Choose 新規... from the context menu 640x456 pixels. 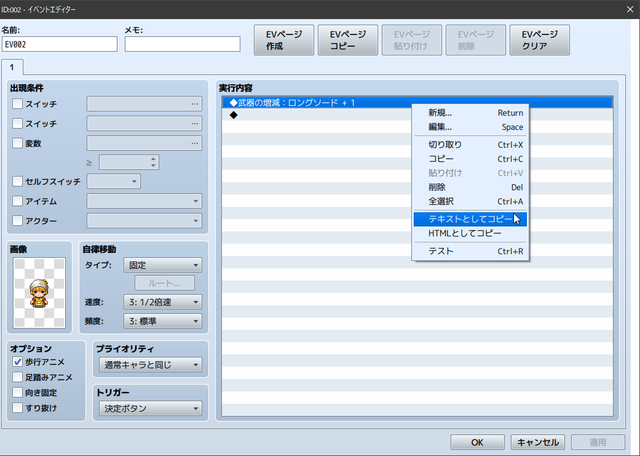click(x=470, y=113)
